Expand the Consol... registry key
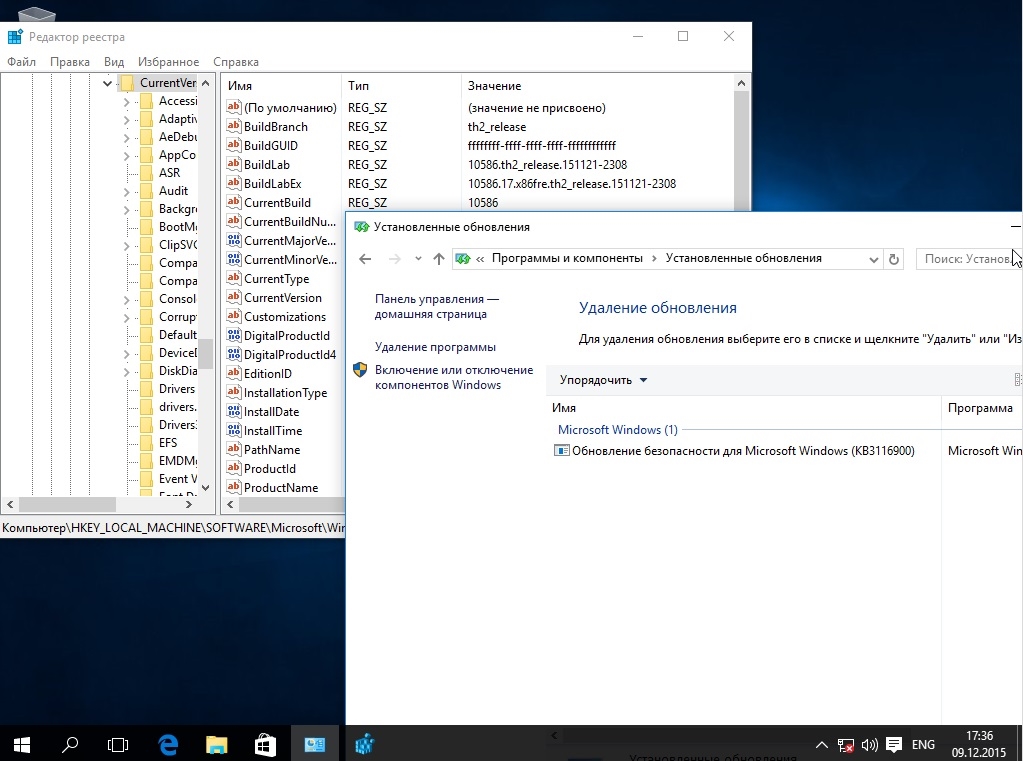1023x761 pixels. click(x=127, y=300)
